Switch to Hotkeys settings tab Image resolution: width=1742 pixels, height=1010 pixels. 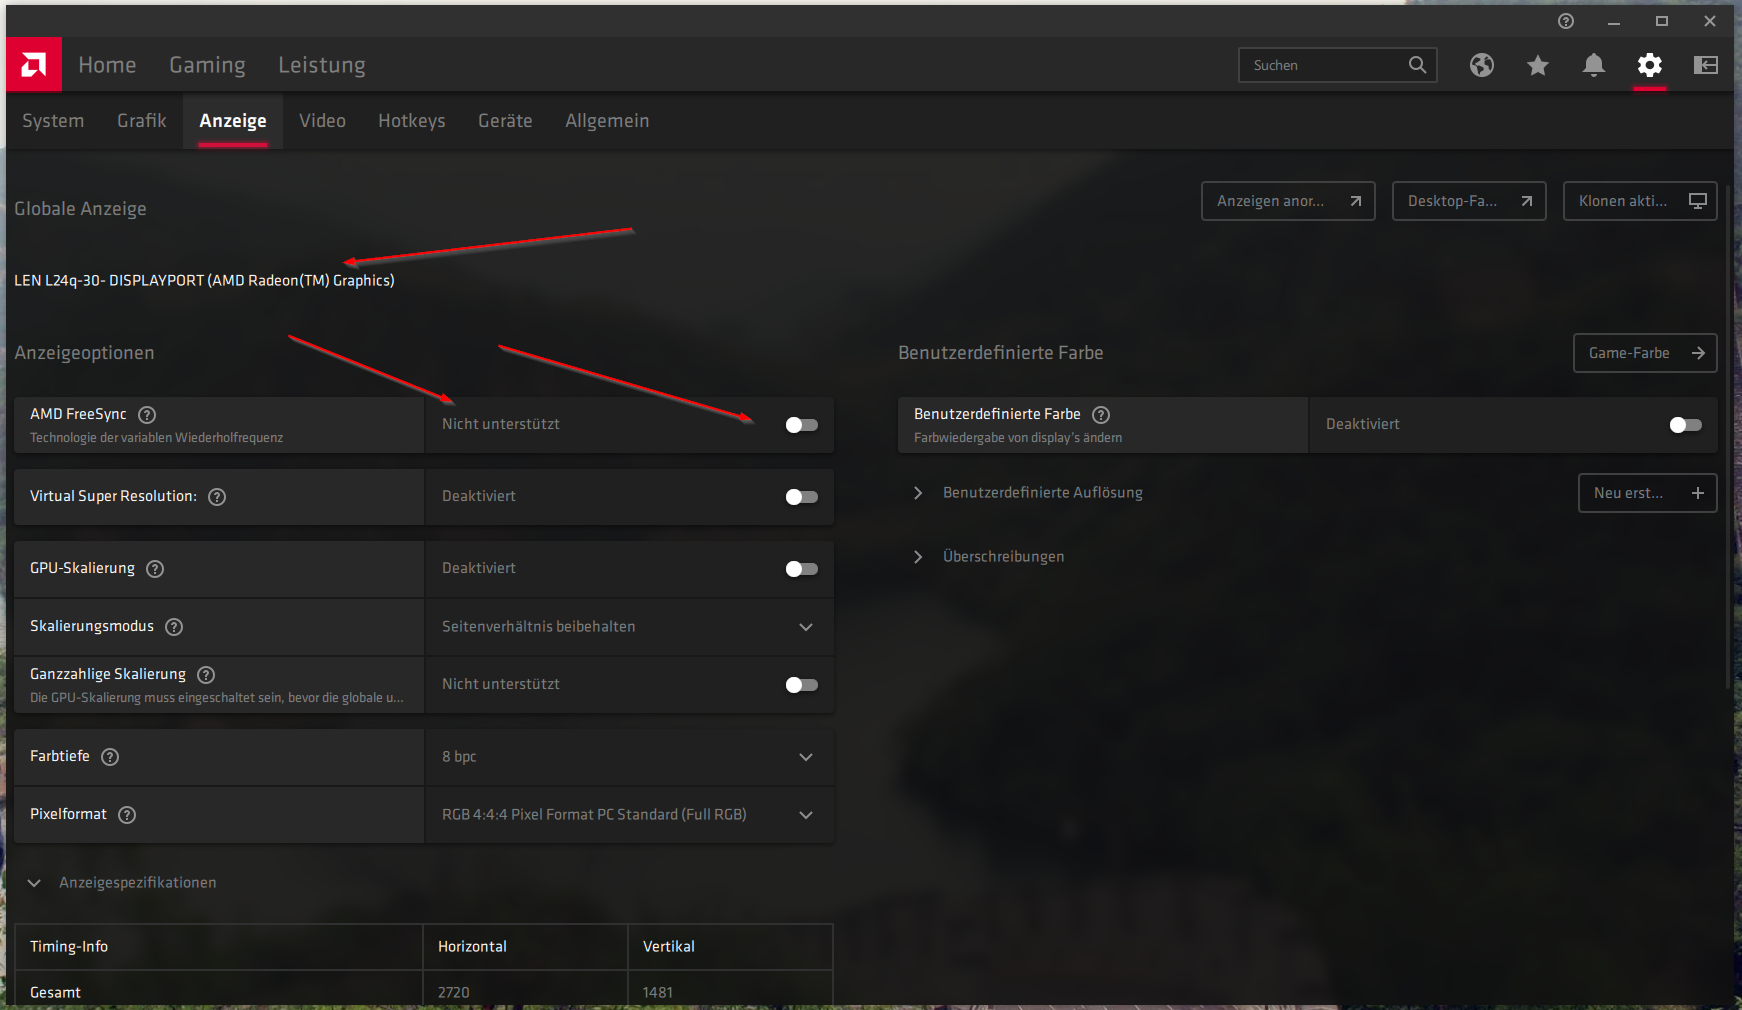tap(412, 121)
